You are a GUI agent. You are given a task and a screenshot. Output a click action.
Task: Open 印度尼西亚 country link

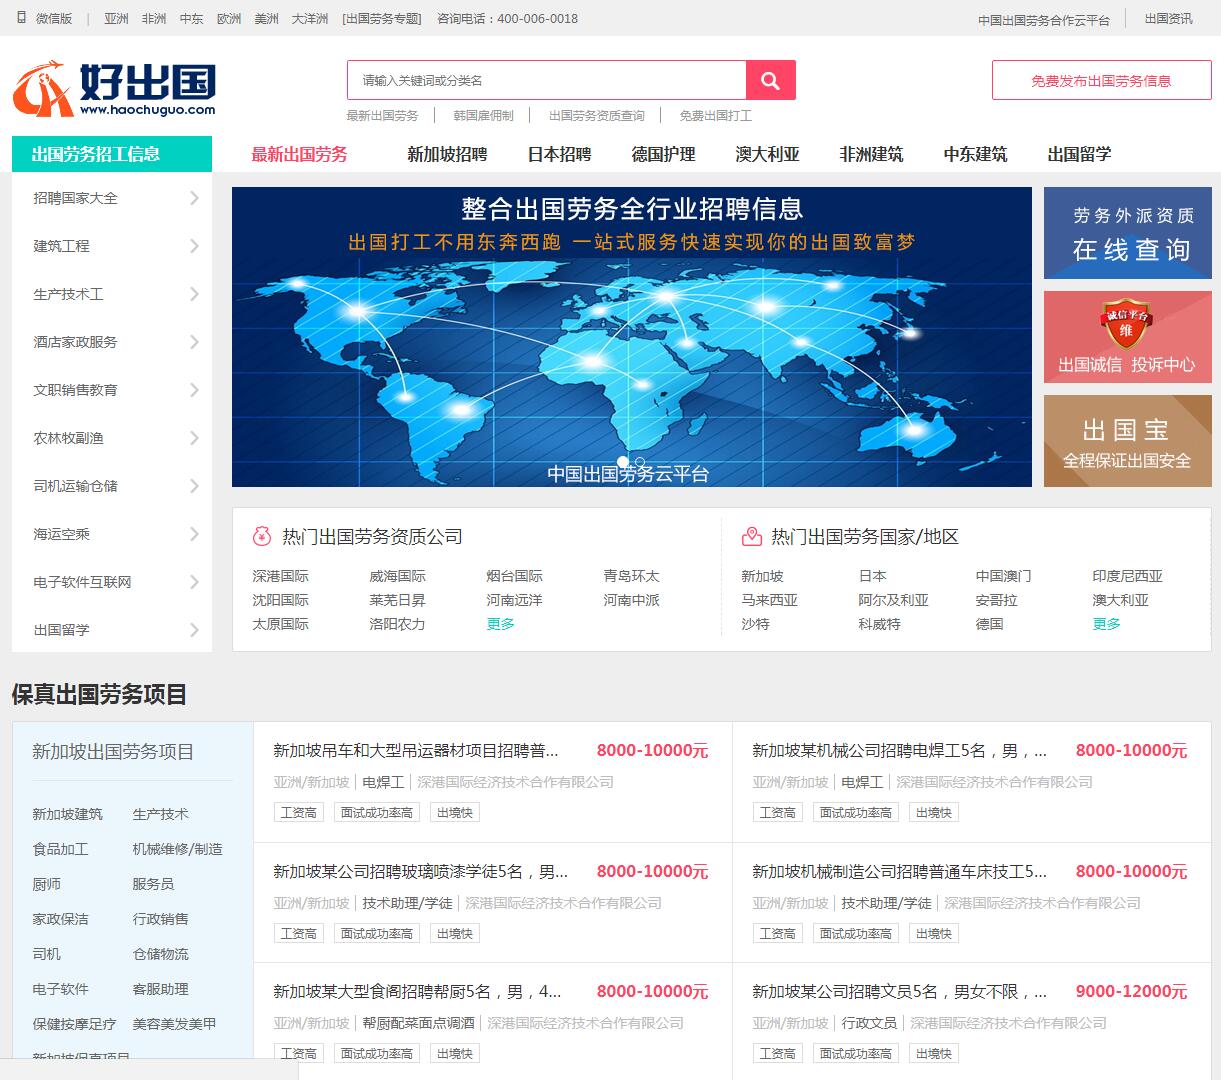tap(1127, 576)
